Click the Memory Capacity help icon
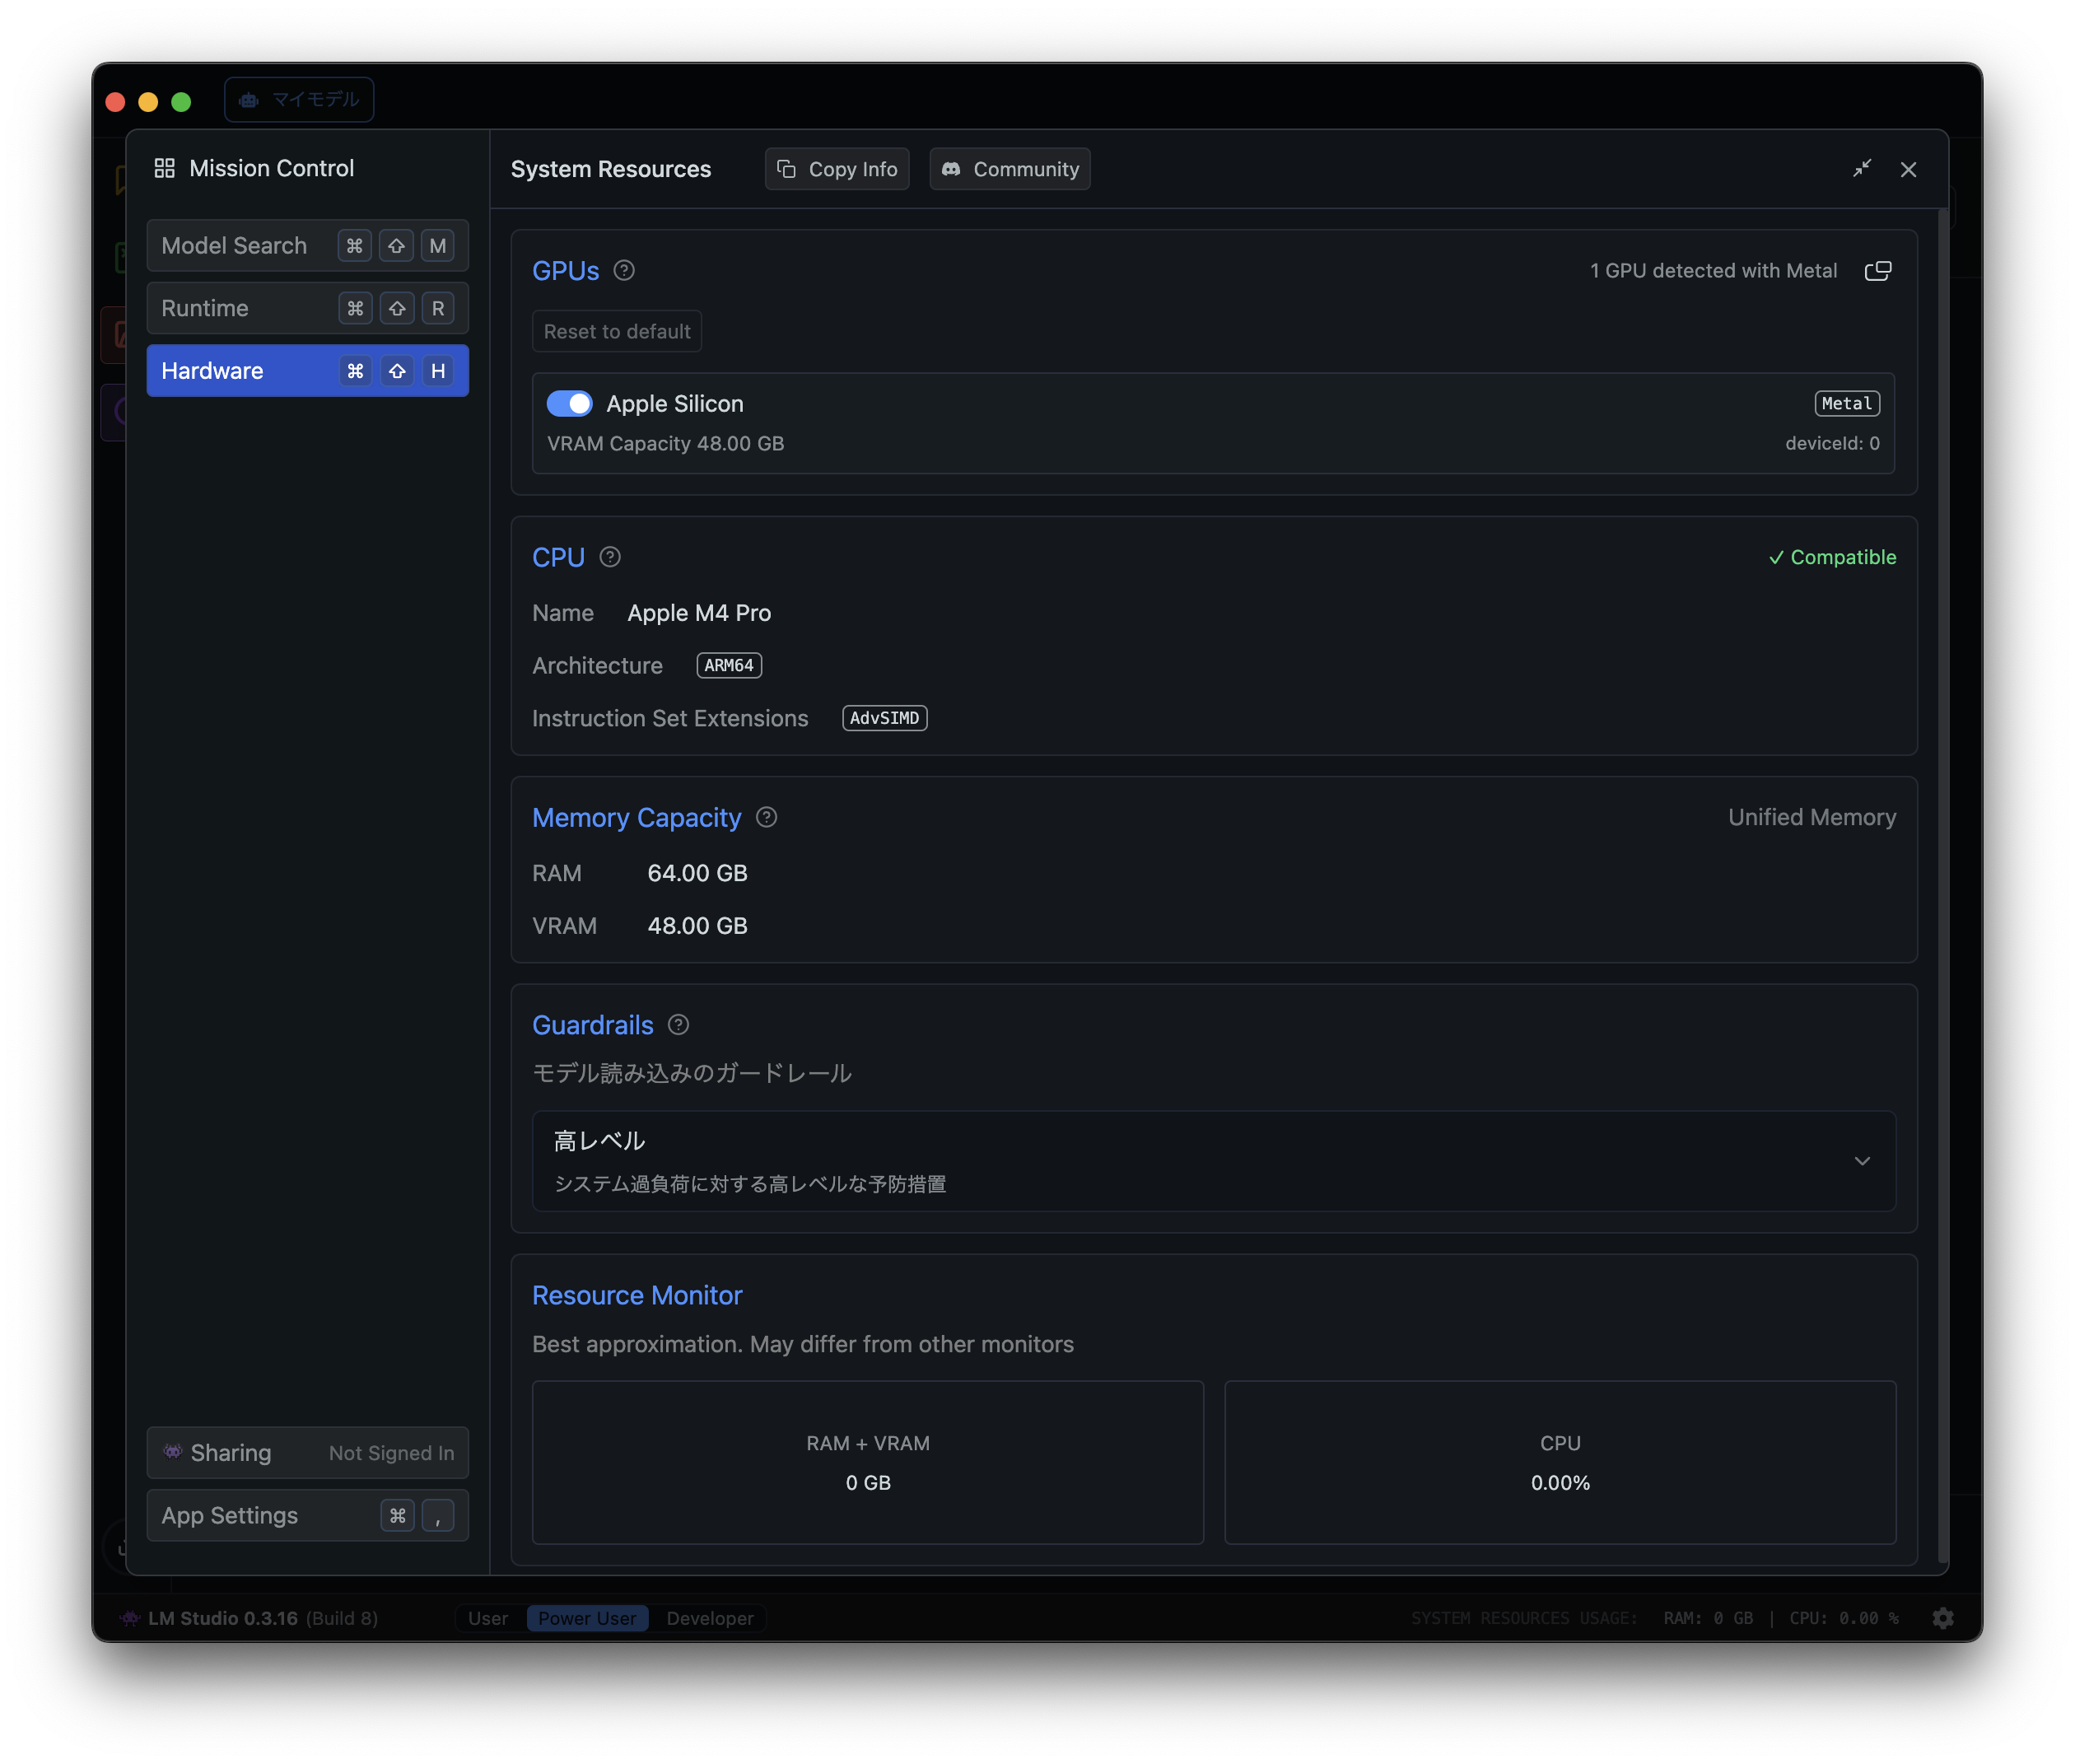This screenshot has height=1764, width=2075. click(767, 817)
